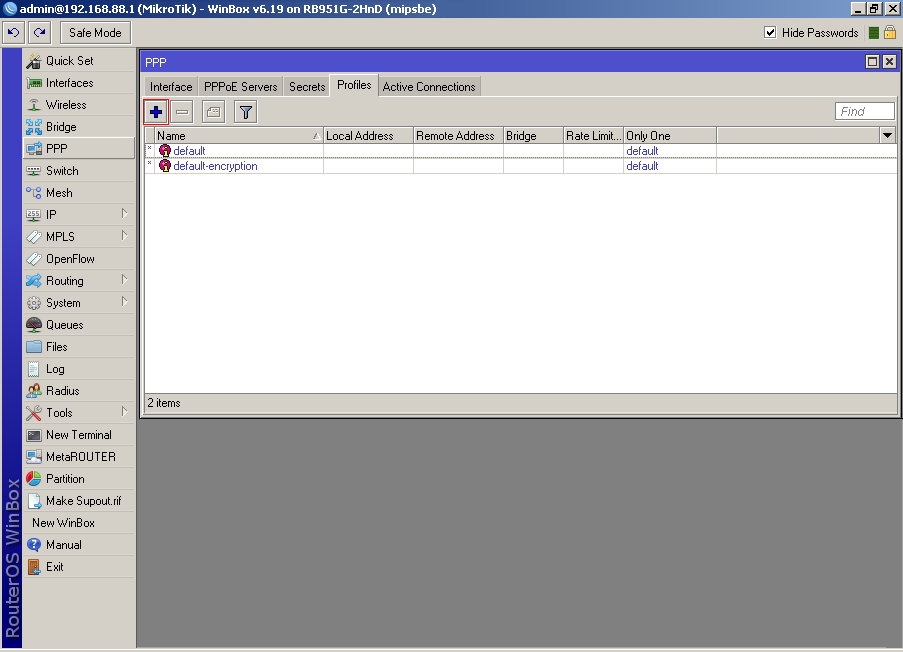Expand the Tools submenu arrow
Viewport: 903px width, 652px height.
pos(124,412)
